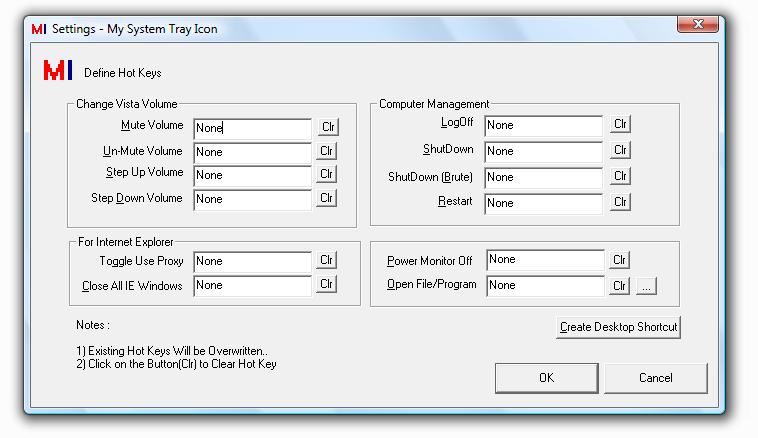758x438 pixels.
Task: Clear the Restart hot key
Action: pyautogui.click(x=621, y=202)
